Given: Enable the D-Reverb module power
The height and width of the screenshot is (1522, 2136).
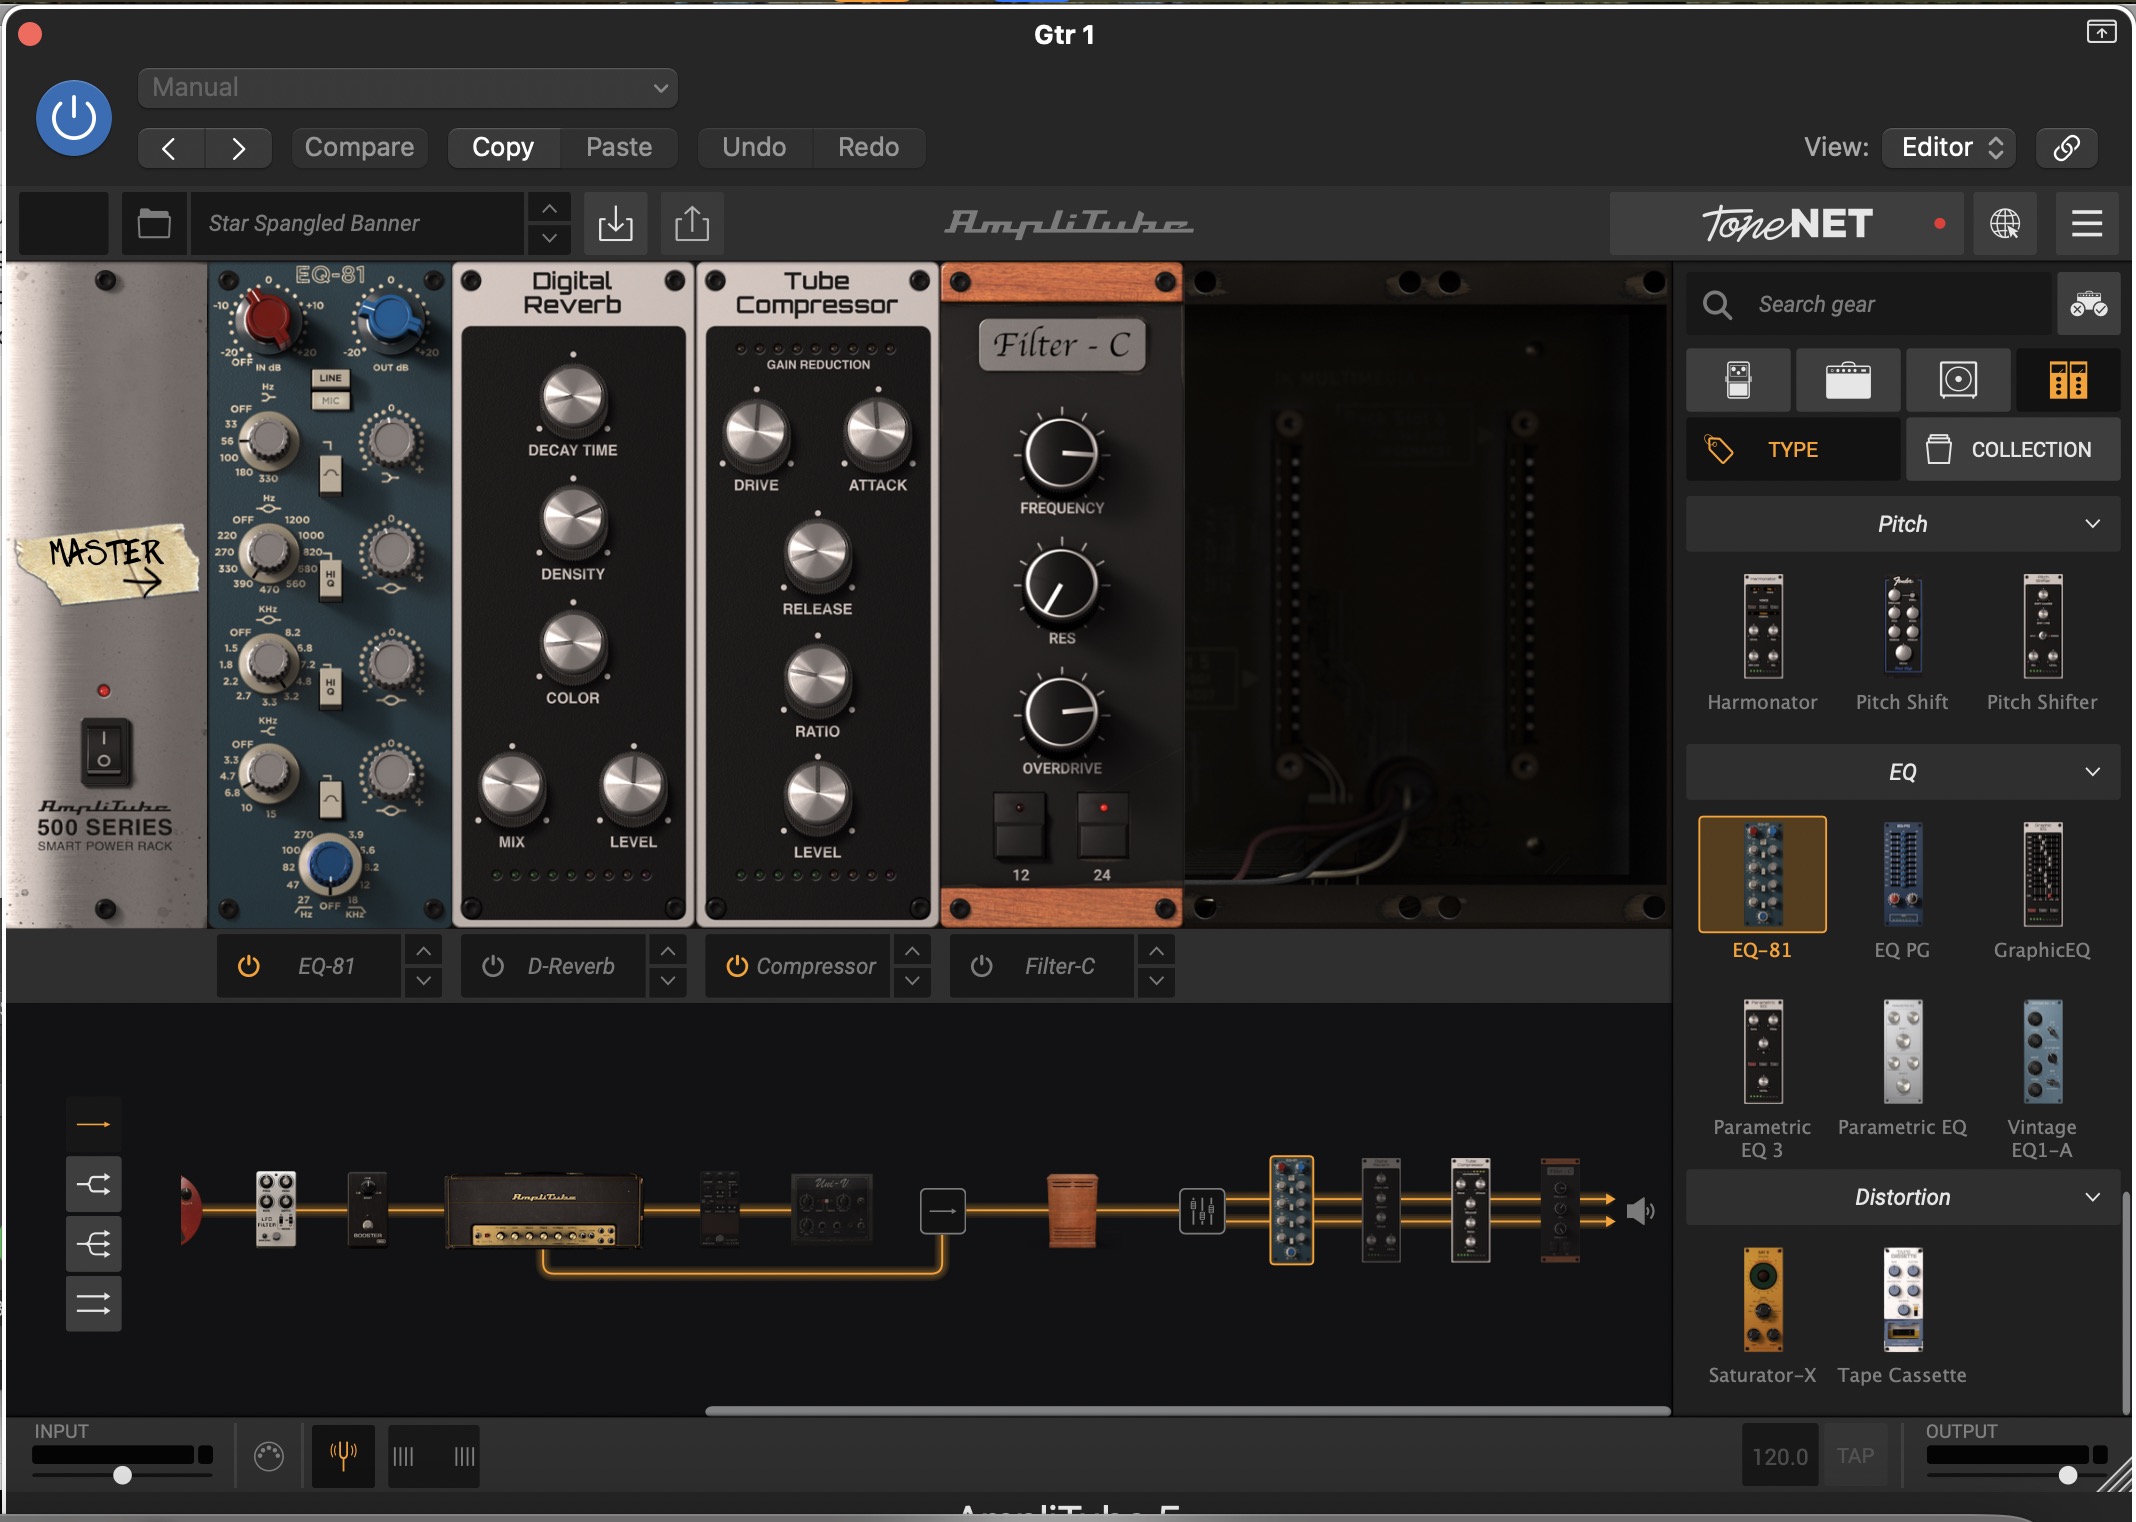Looking at the screenshot, I should coord(493,966).
